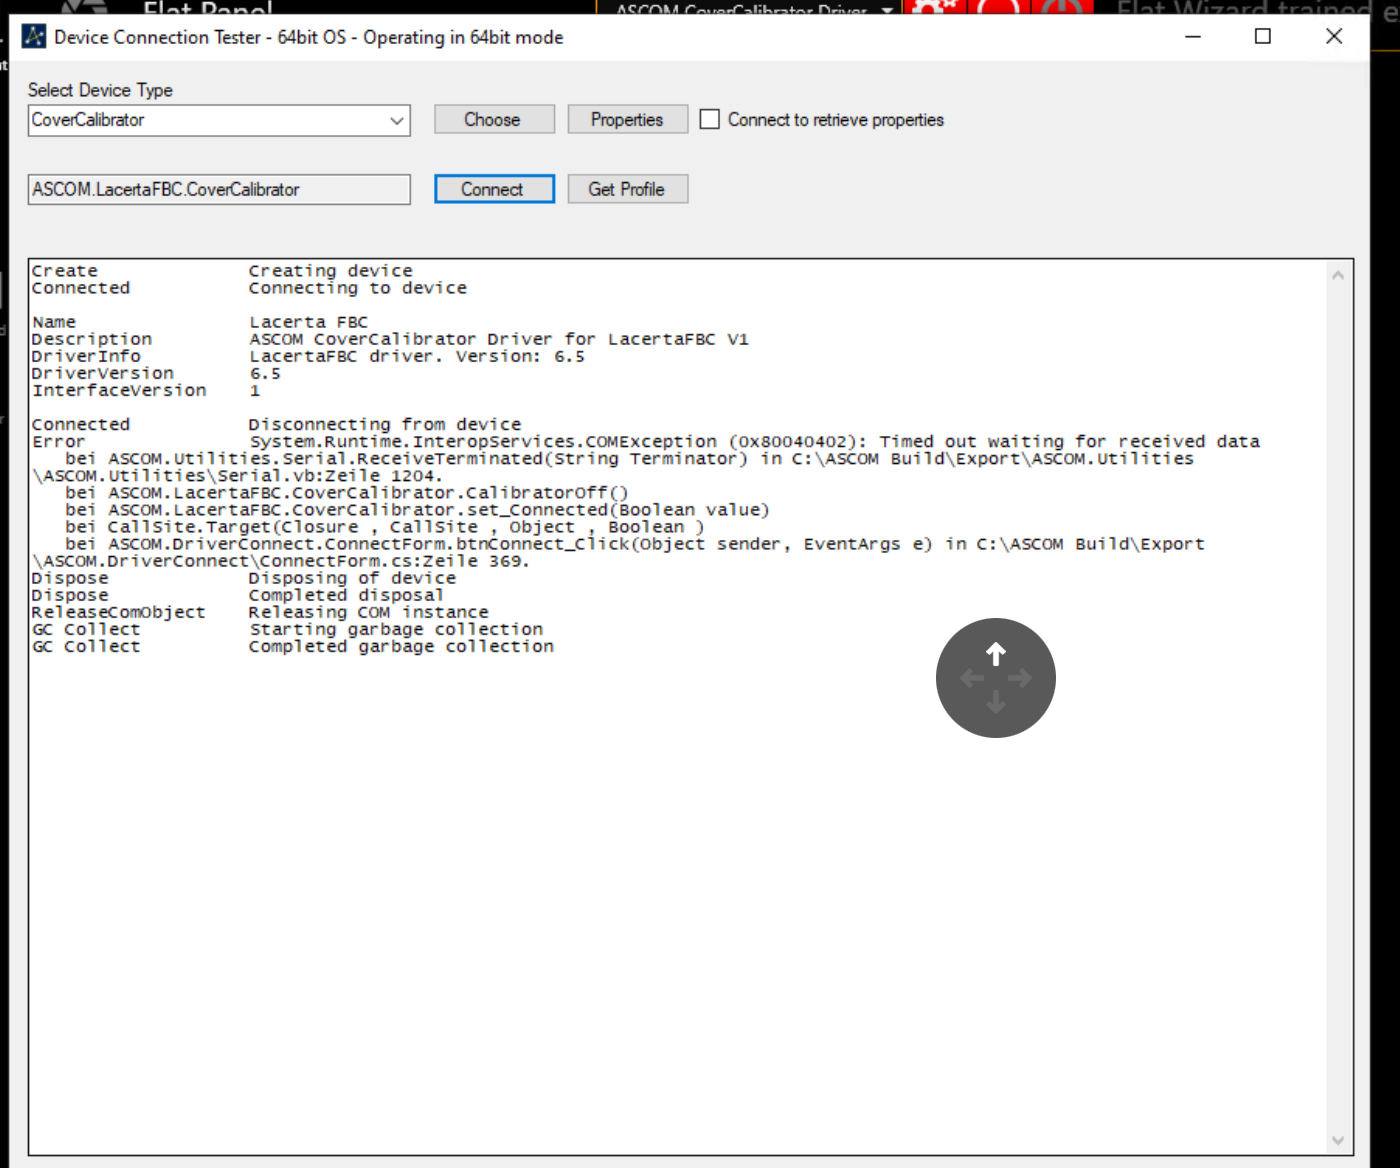Click the DriverInfo value 'LacertaFBC driver. Version: 6.5'
The image size is (1400, 1168).
(416, 356)
